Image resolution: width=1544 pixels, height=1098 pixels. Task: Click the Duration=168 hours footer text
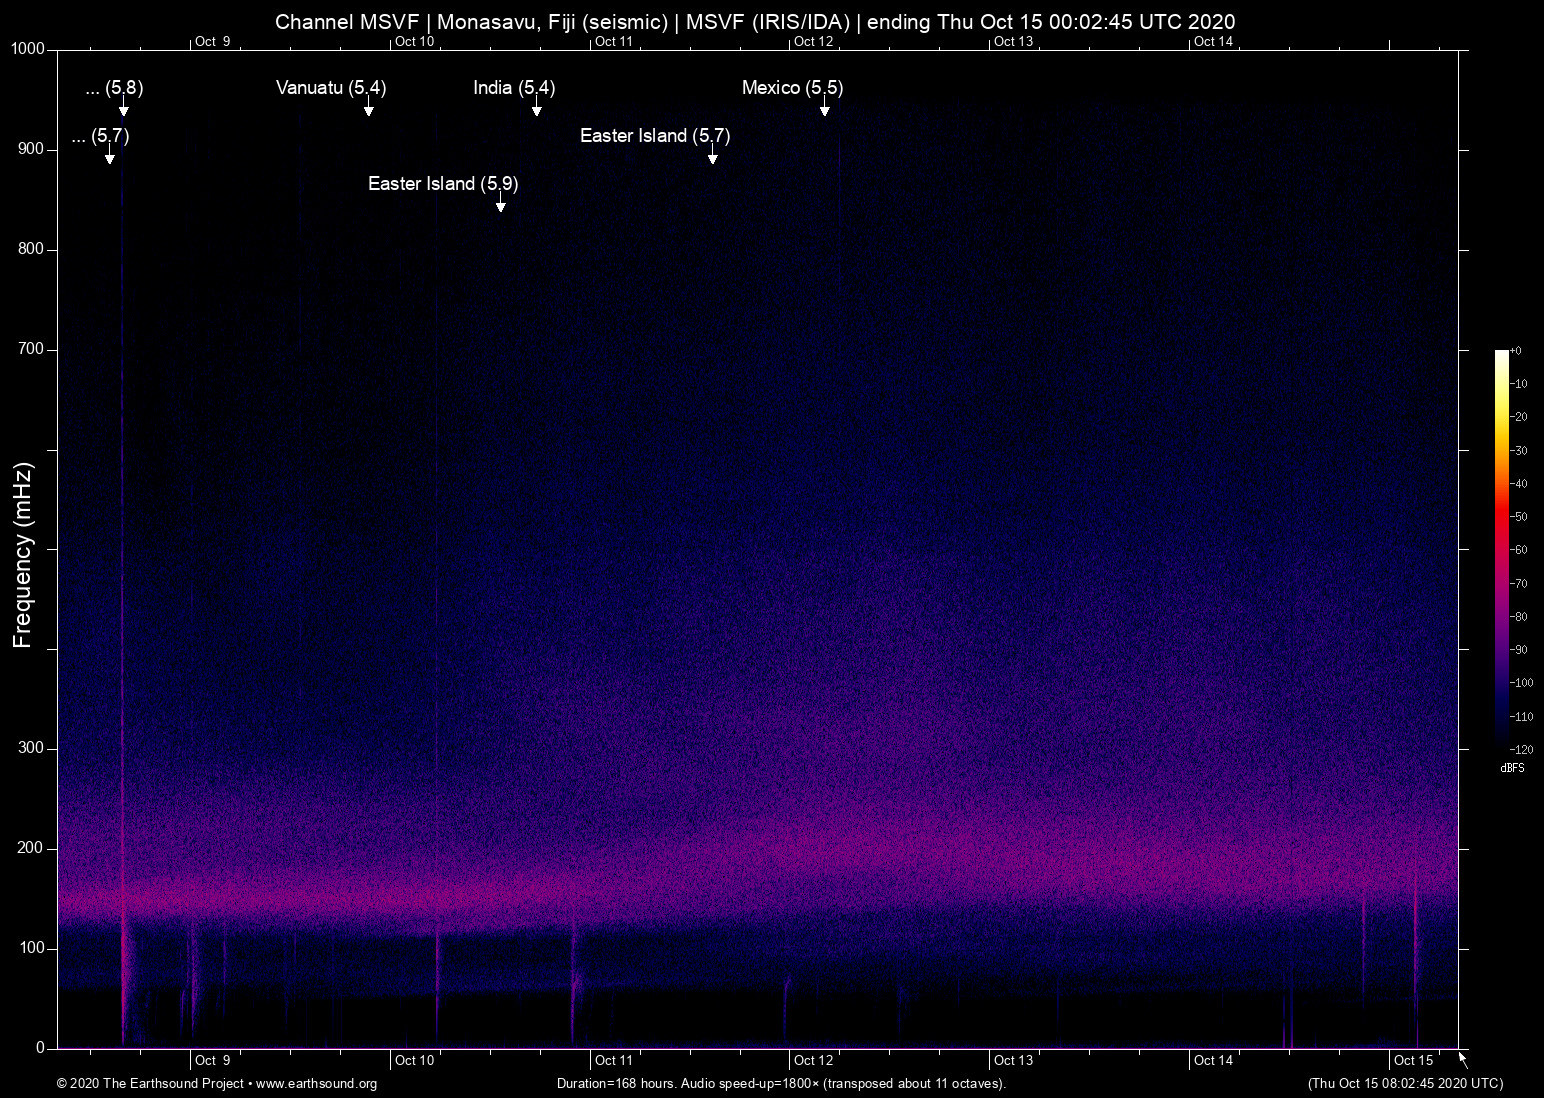click(x=780, y=1084)
